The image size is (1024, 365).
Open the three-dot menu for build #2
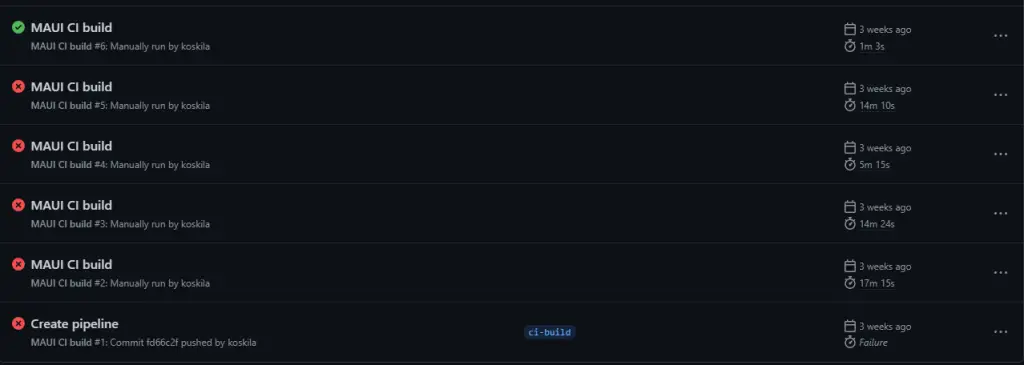click(x=1000, y=273)
